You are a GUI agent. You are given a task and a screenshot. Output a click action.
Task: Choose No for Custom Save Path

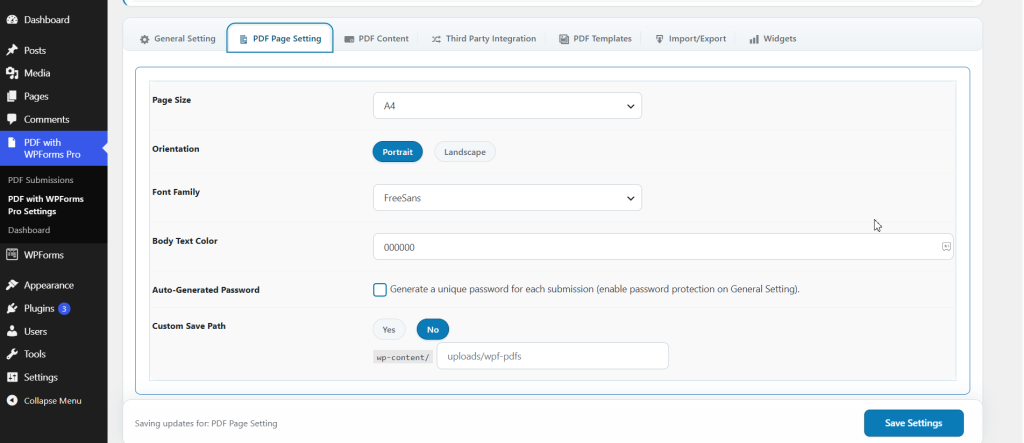[x=433, y=329]
